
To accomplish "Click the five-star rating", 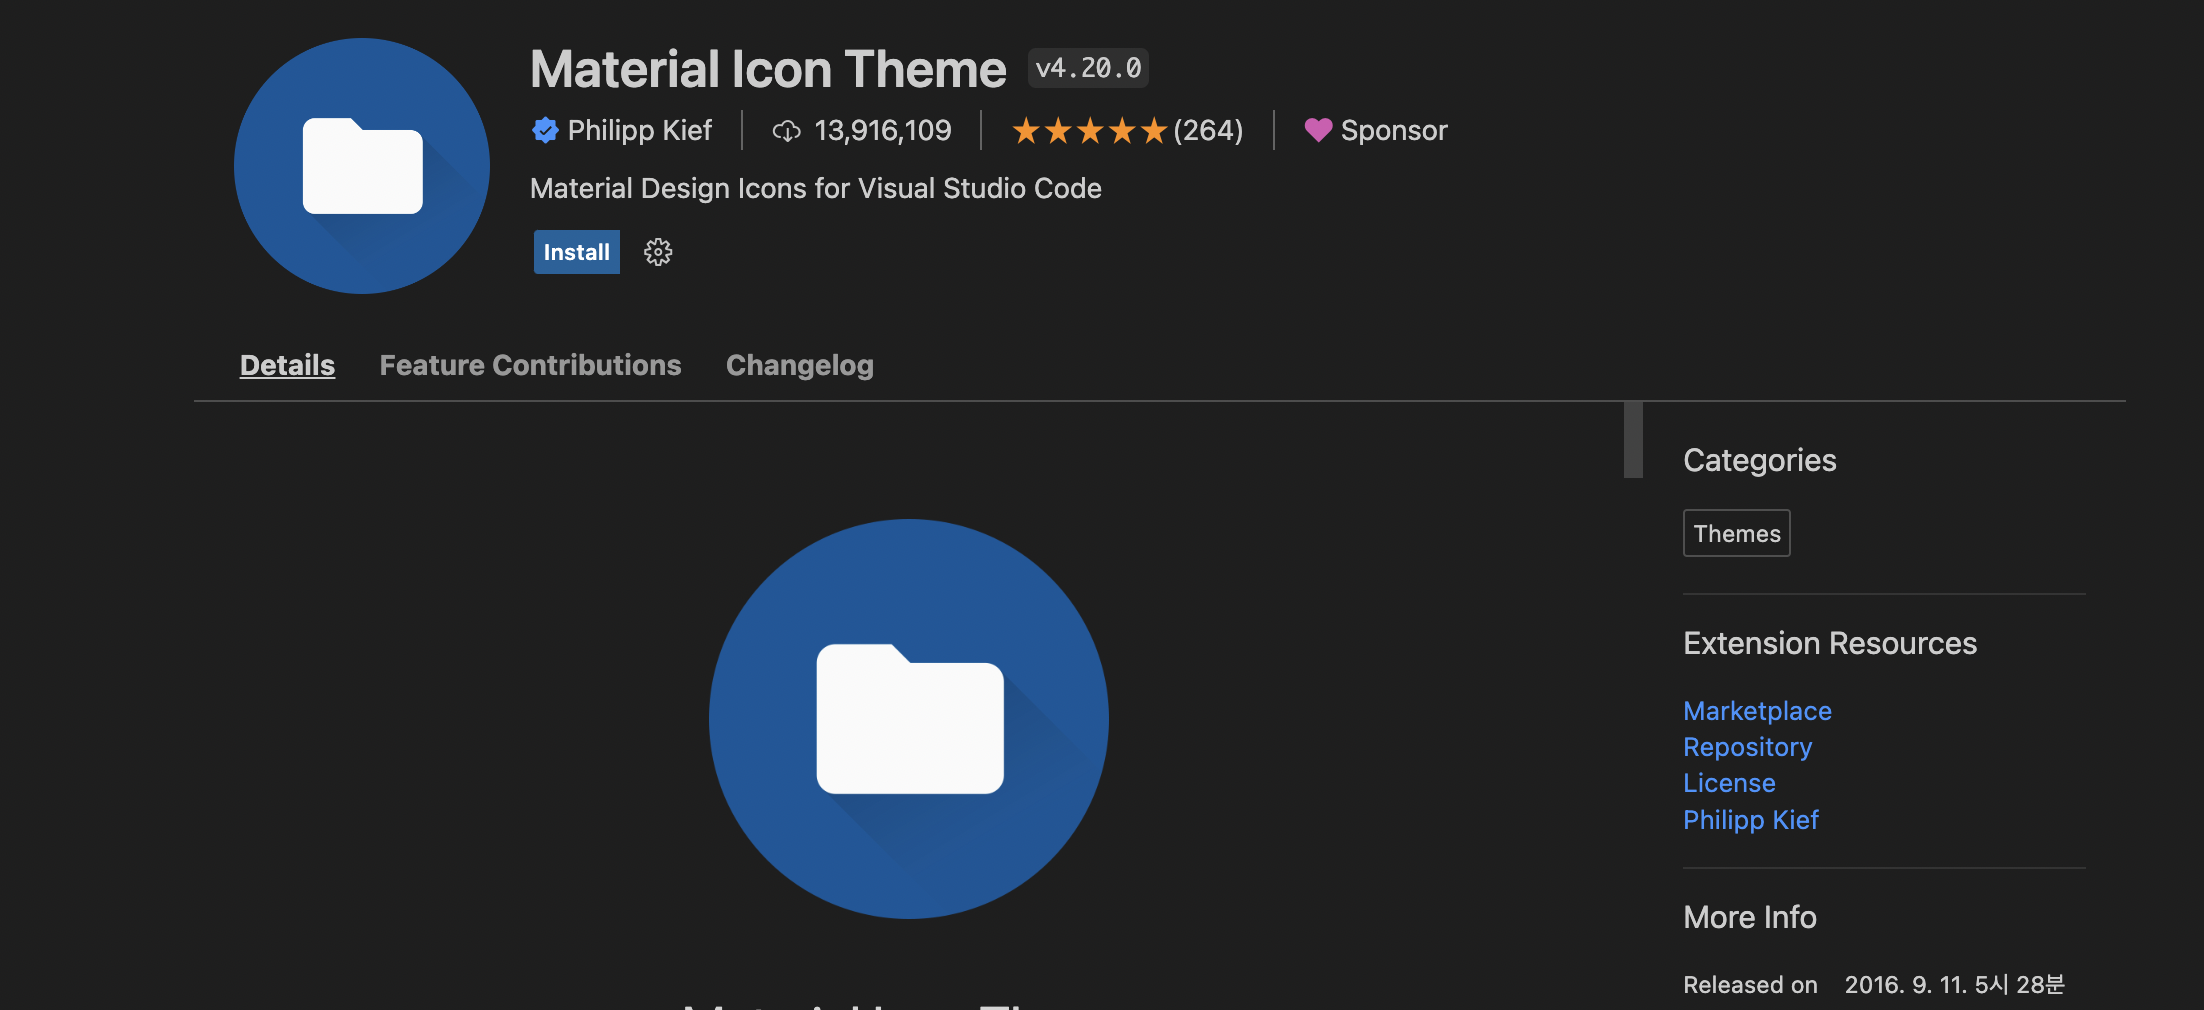I will [x=1089, y=131].
